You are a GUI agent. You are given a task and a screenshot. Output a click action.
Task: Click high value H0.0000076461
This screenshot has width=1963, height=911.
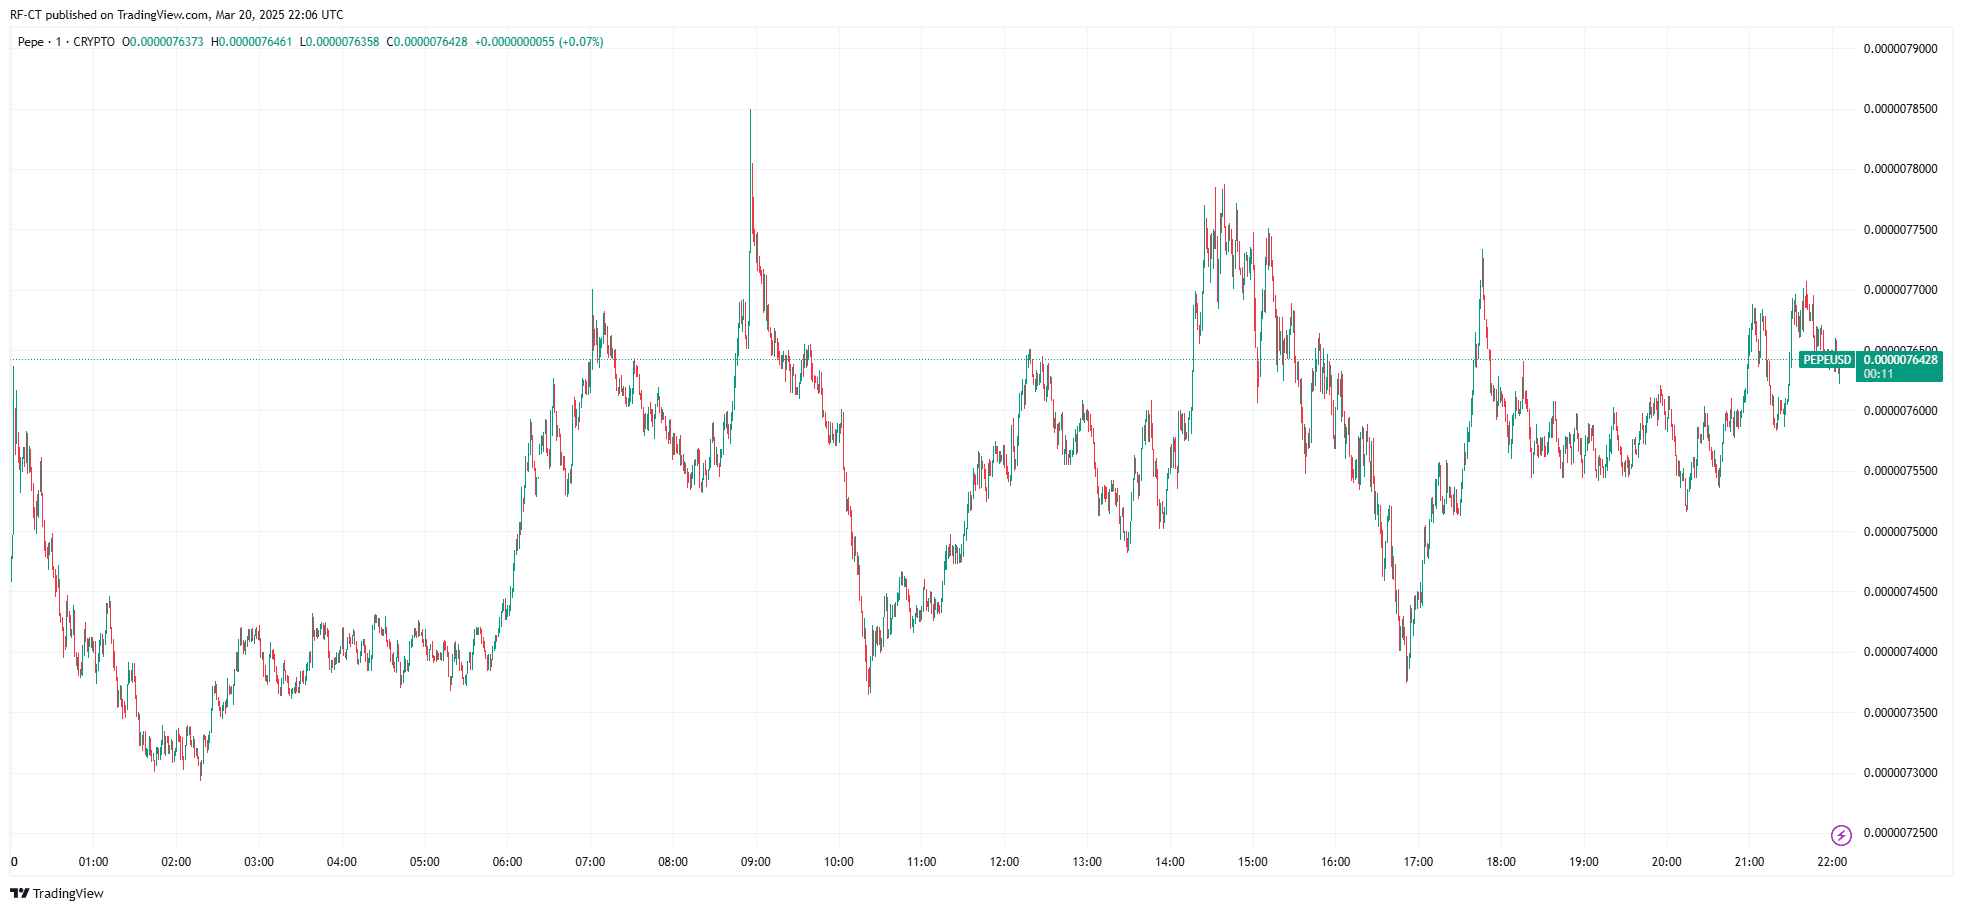coord(252,42)
